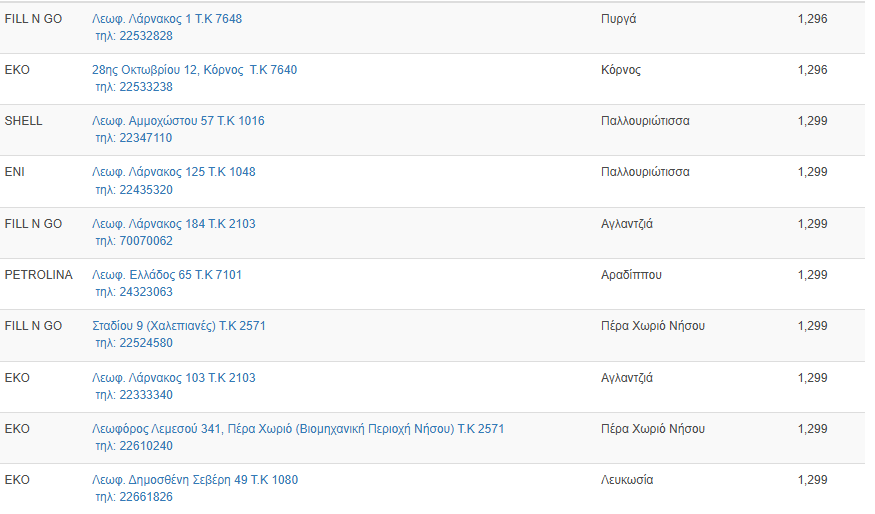This screenshot has width=875, height=514.
Task: Open Λεωφ. Ελλάδος 65 Τ.Κ 7101 link
Action: 167,275
